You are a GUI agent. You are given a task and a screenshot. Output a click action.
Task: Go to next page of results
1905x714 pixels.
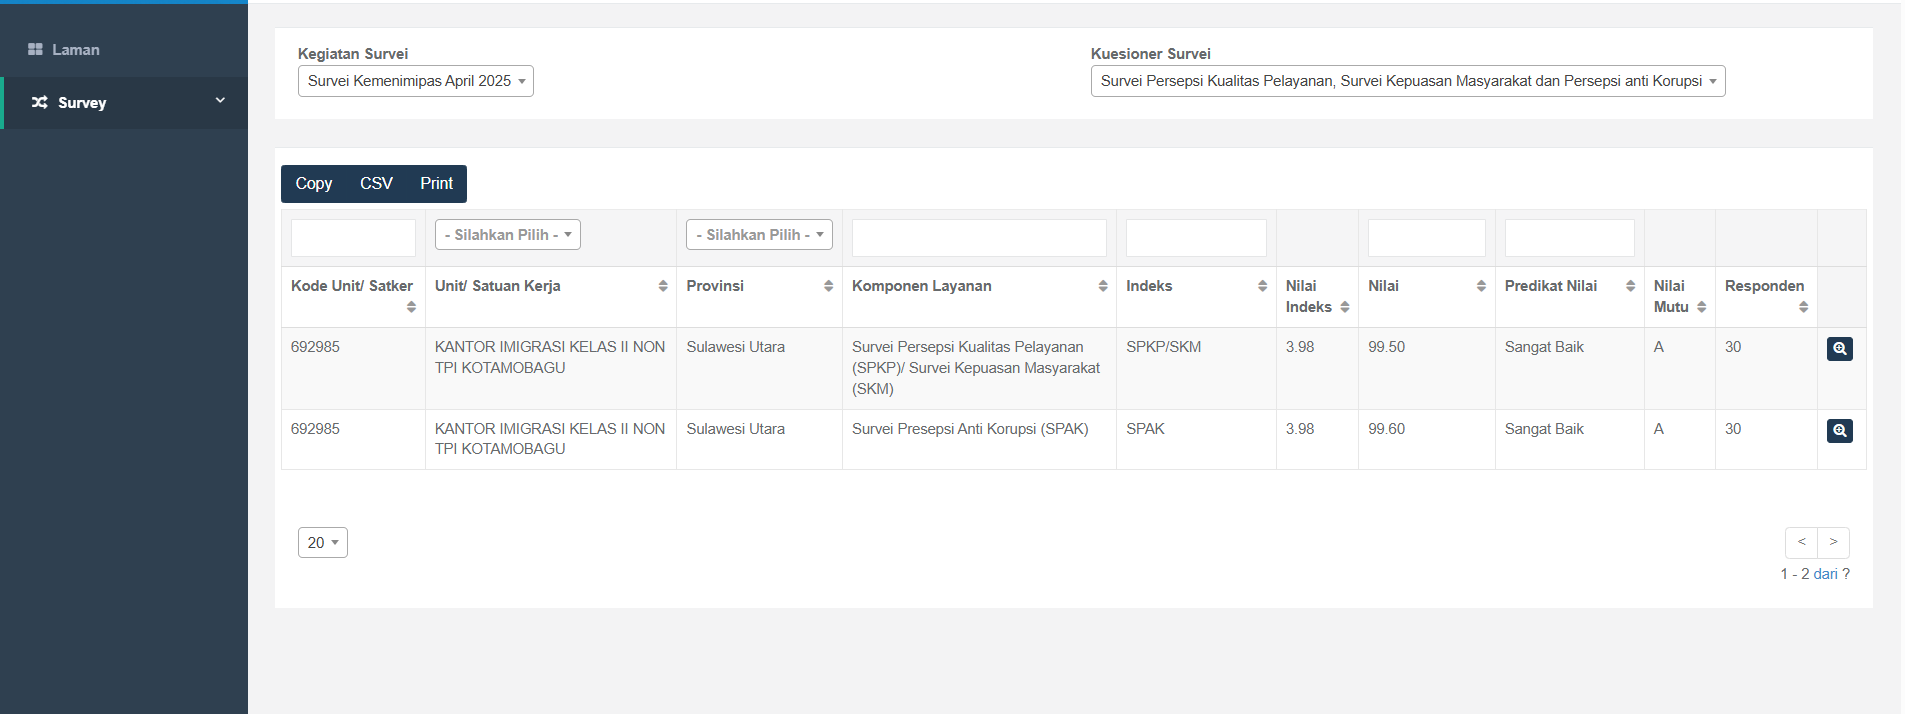1833,542
